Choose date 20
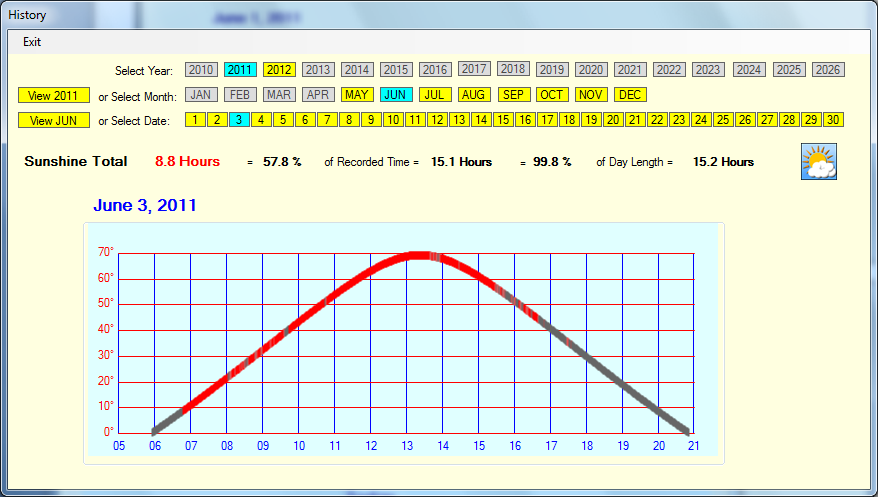 tap(614, 120)
